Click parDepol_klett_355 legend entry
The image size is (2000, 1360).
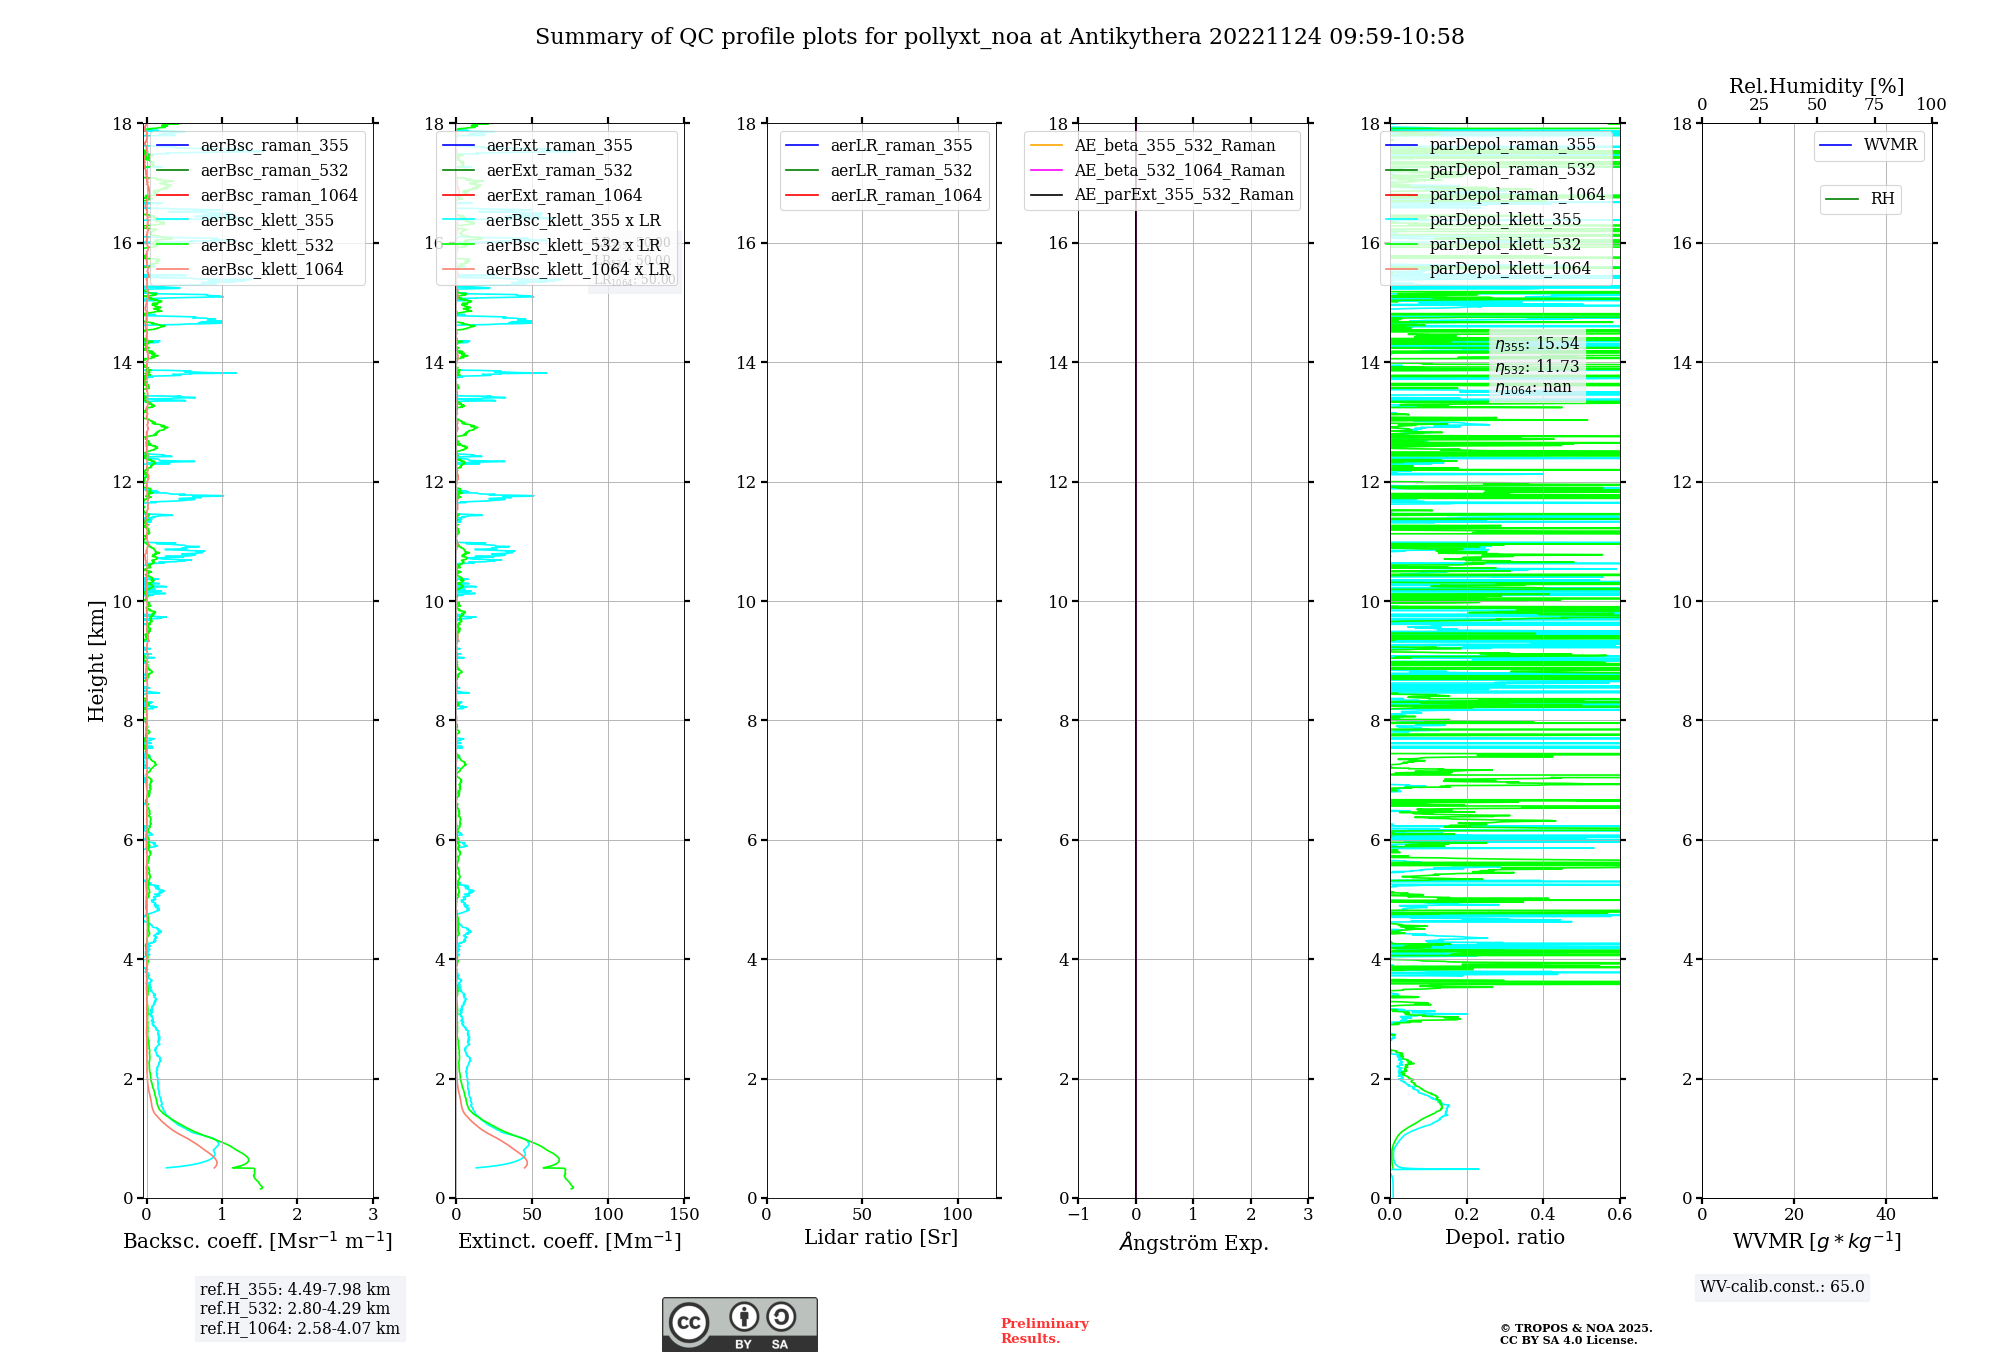[1505, 220]
